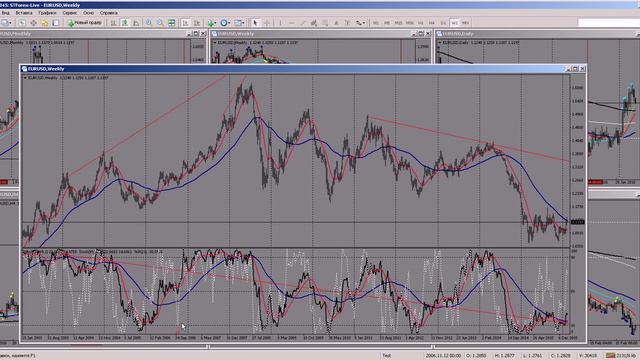
Task: Click the empty toolbar search field
Action: click(x=609, y=23)
